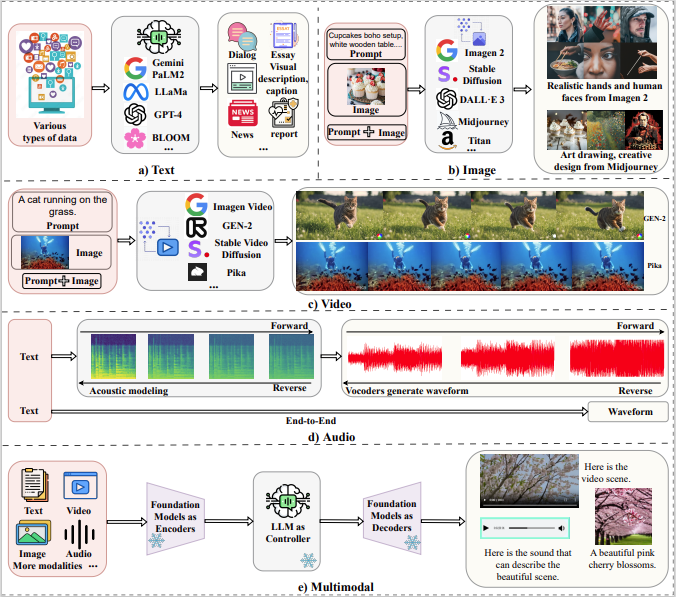Click the Amazon logo beside Titan

pos(448,140)
